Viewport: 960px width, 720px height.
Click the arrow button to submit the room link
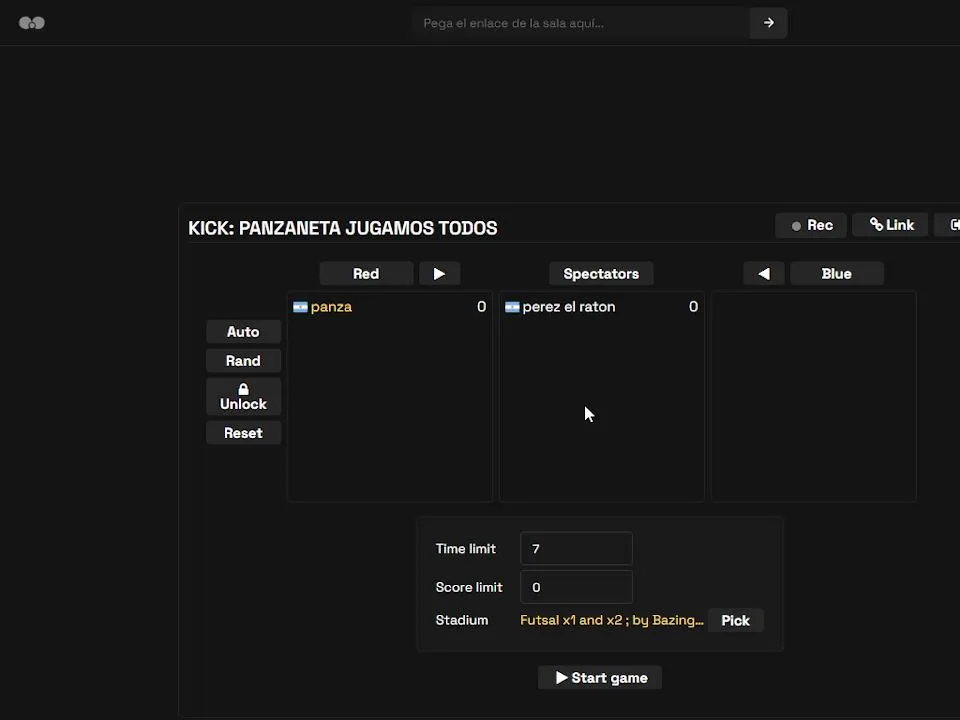[x=768, y=23]
